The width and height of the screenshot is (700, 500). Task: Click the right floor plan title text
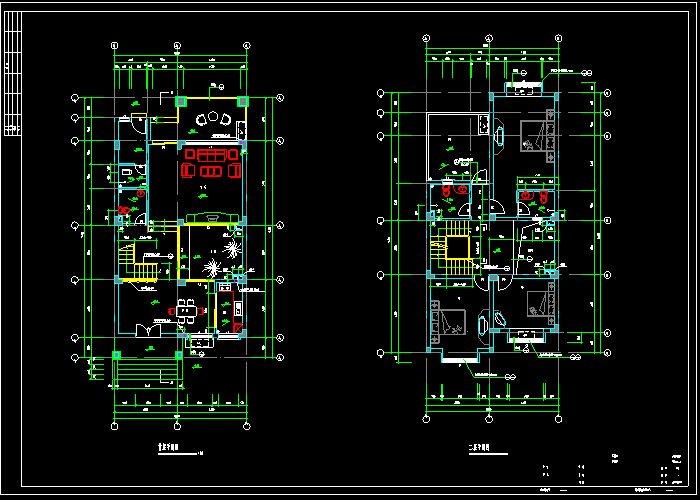click(x=483, y=449)
